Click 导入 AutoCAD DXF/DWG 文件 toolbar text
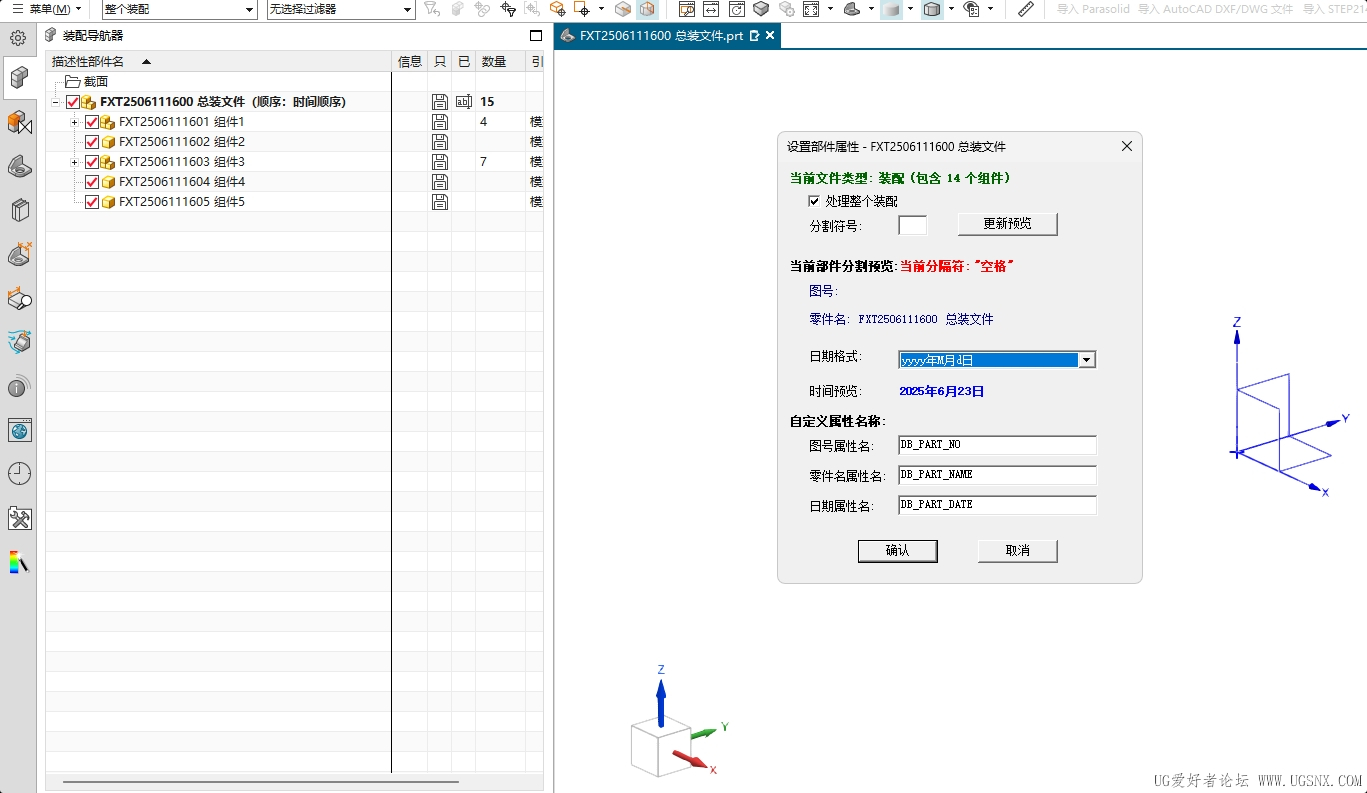Image resolution: width=1367 pixels, height=793 pixels. [1215, 9]
